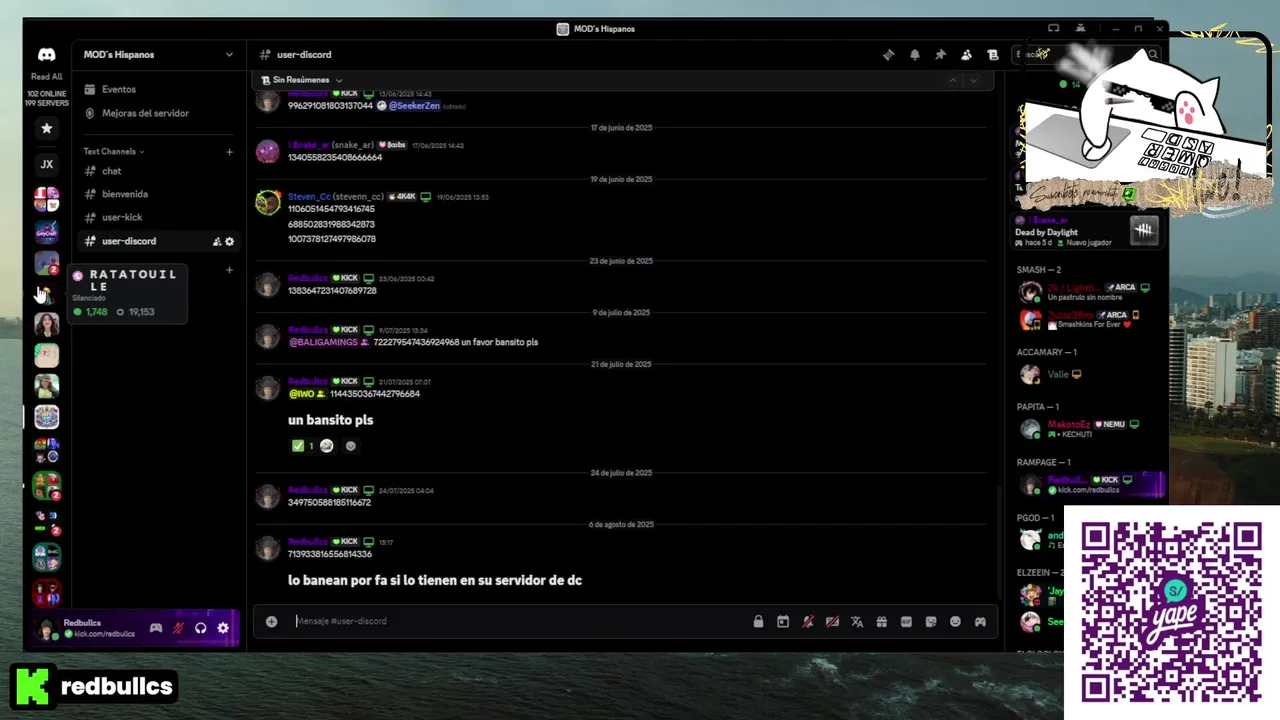Viewport: 1280px width, 720px height.
Task: Click the lock icon in message bar
Action: tap(758, 621)
